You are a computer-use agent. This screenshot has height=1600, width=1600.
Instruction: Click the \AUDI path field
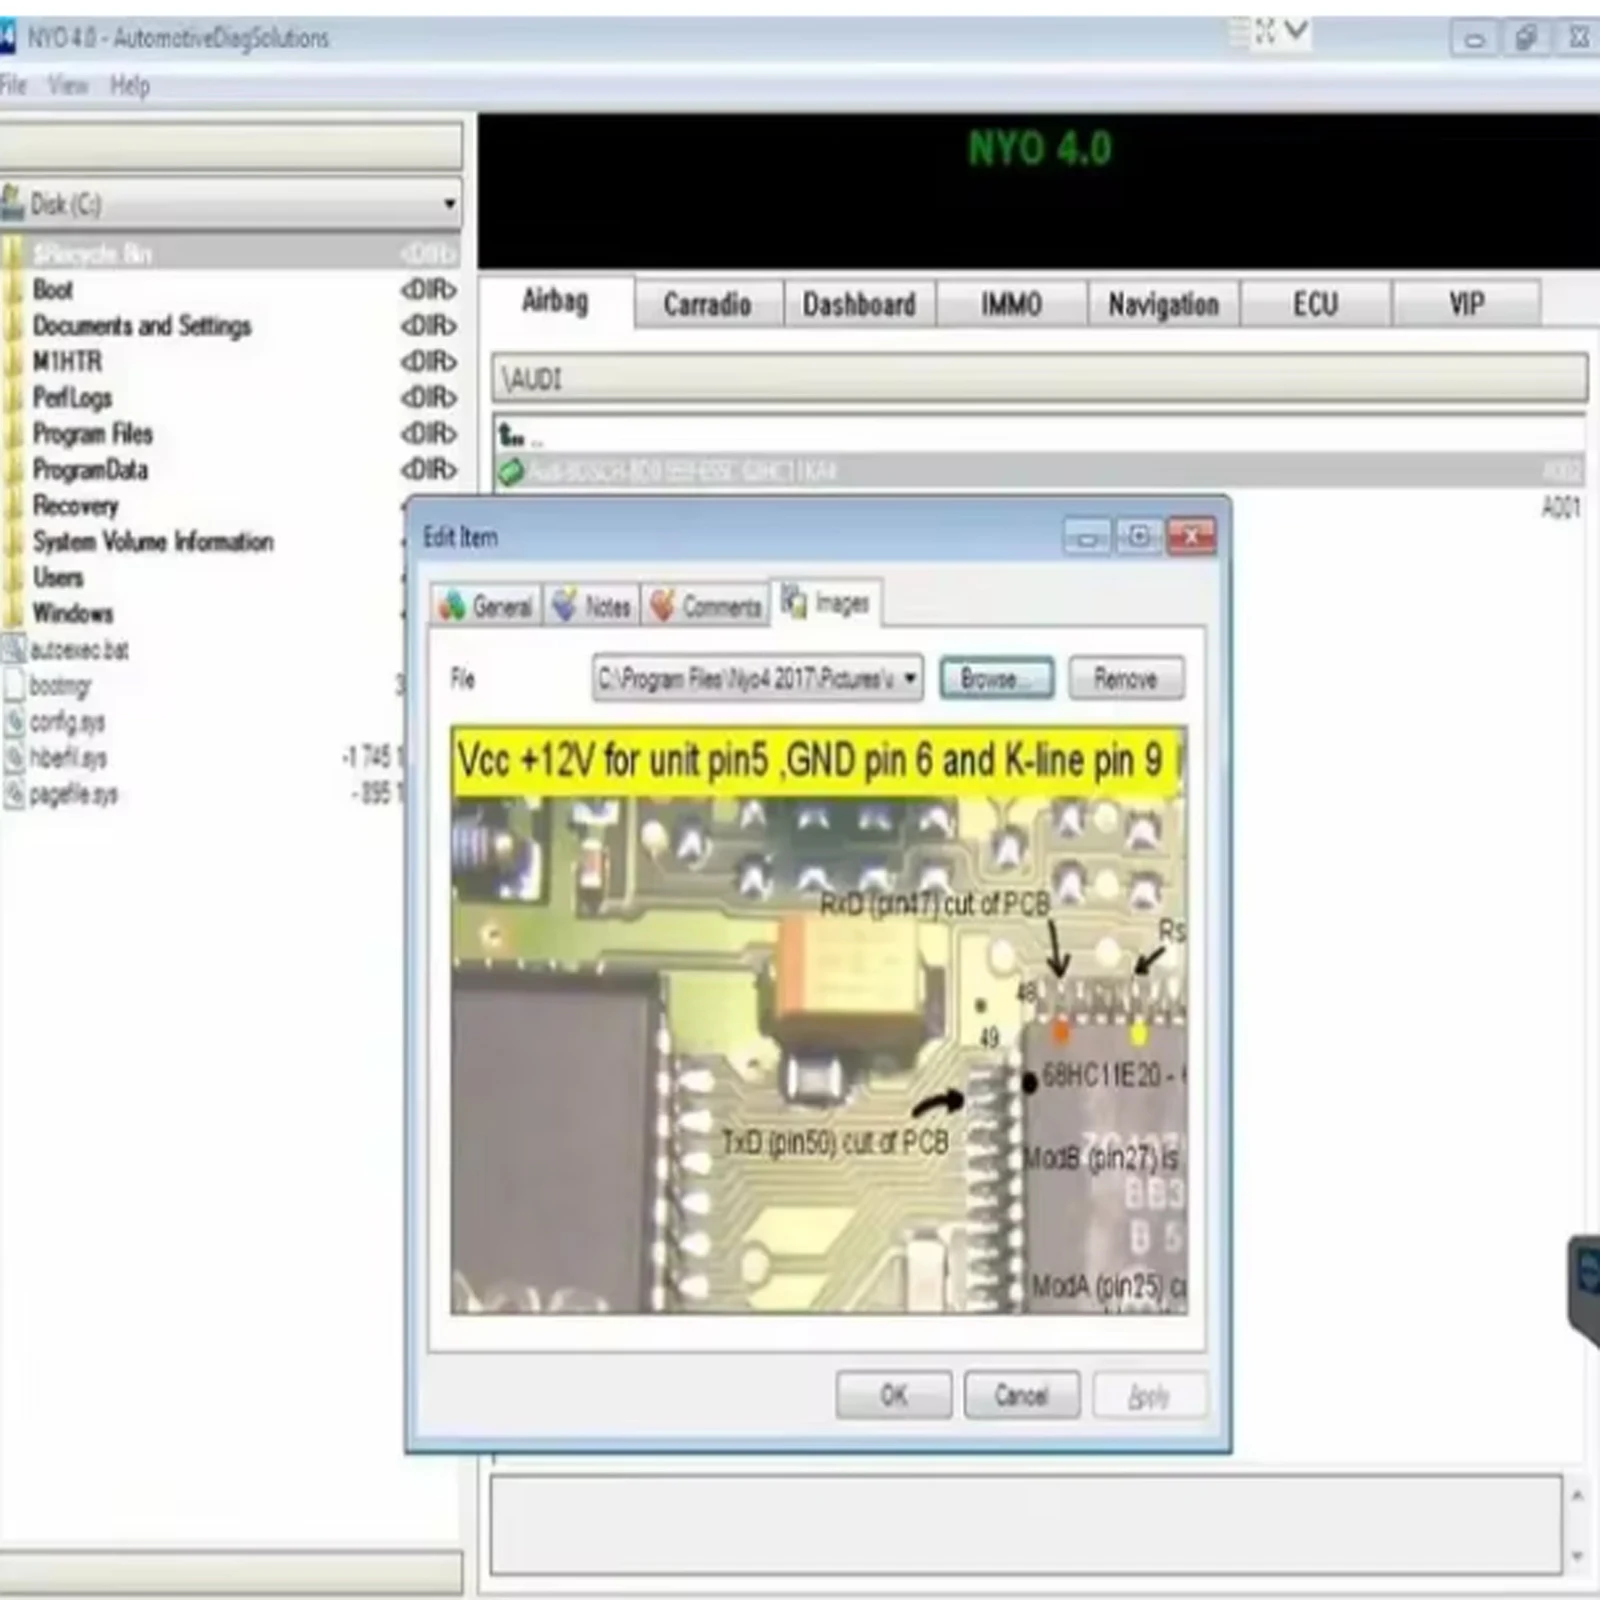tap(1039, 379)
